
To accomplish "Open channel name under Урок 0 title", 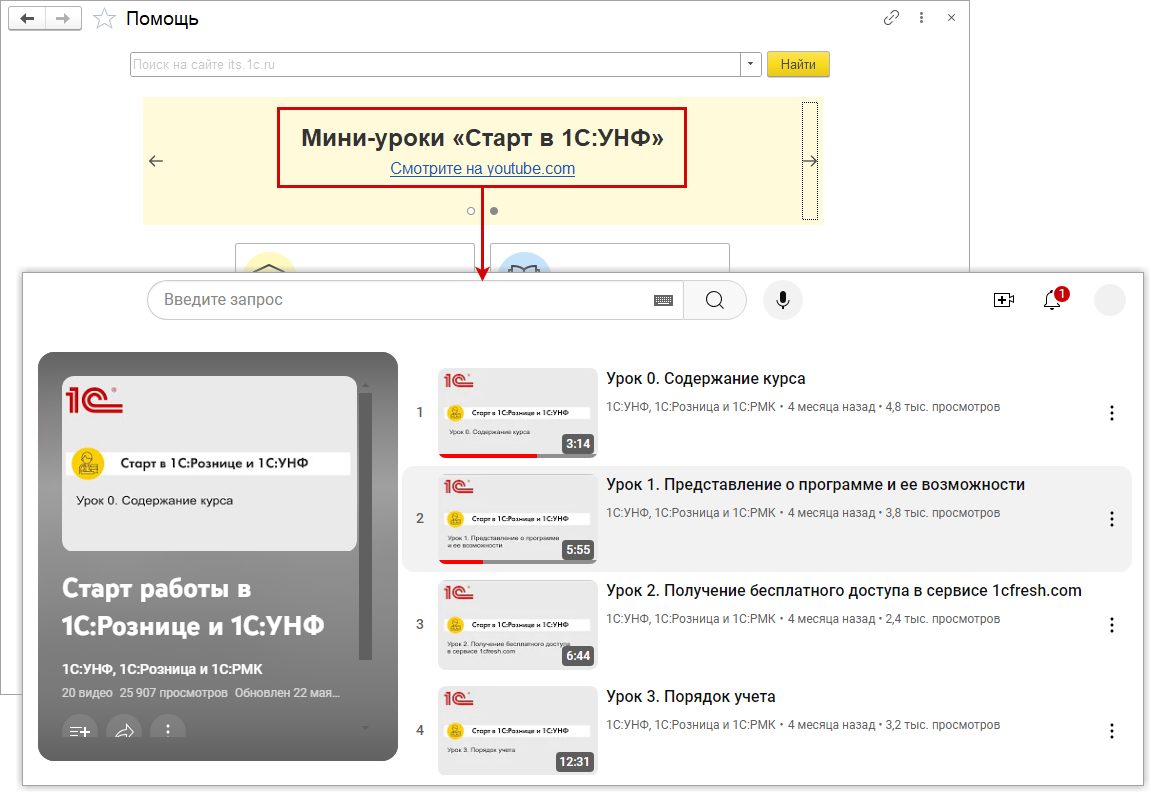I will 691,407.
